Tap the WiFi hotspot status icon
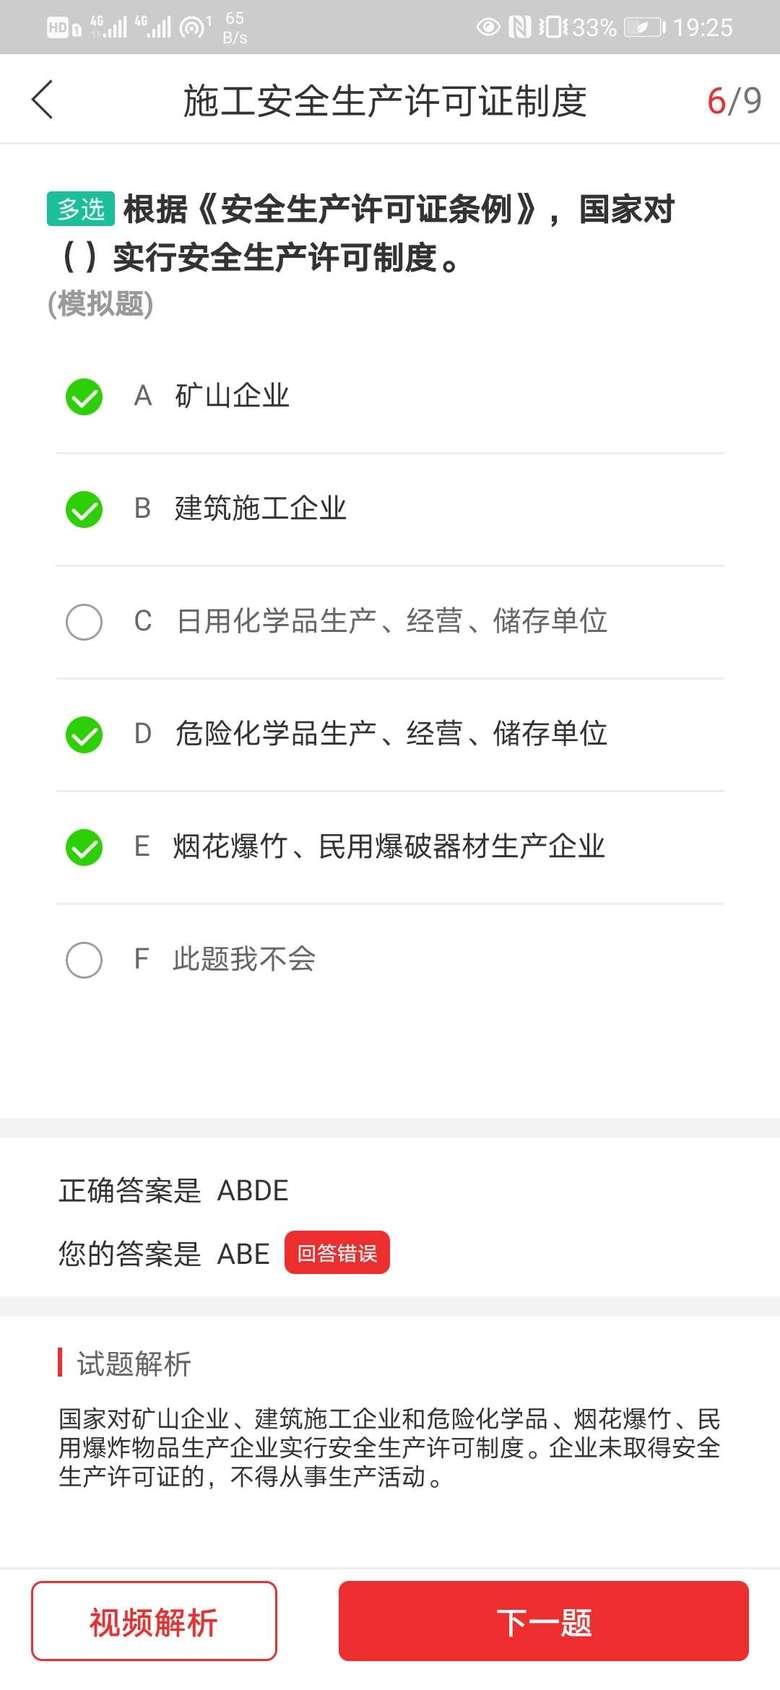Viewport: 780px width, 1690px height. (x=194, y=27)
